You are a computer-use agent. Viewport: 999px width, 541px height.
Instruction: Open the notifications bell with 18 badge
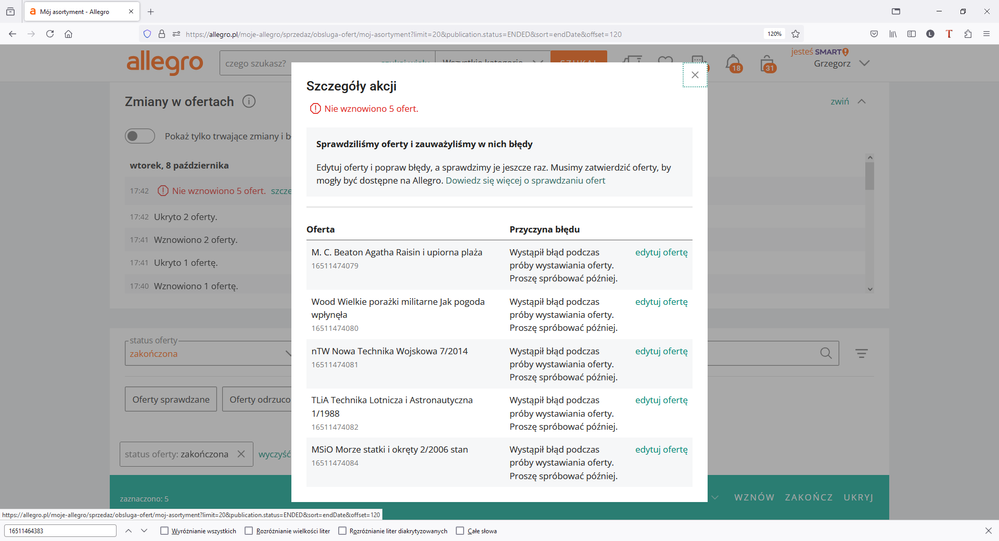tap(733, 63)
